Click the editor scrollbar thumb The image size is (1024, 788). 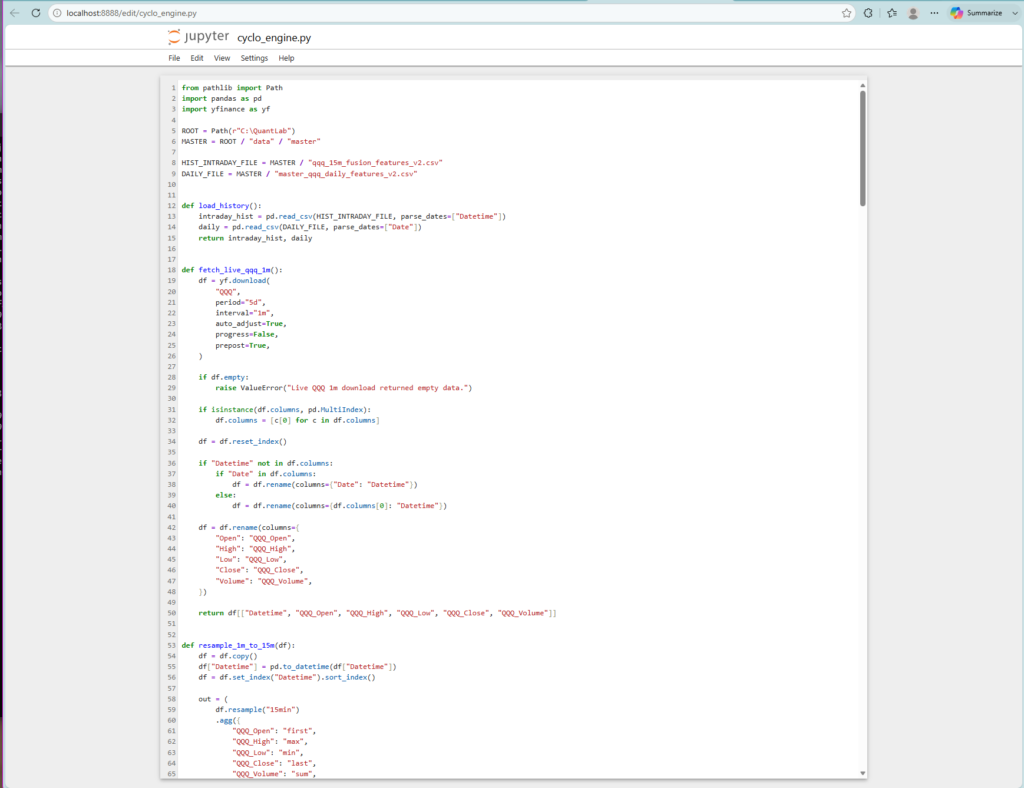coord(862,148)
